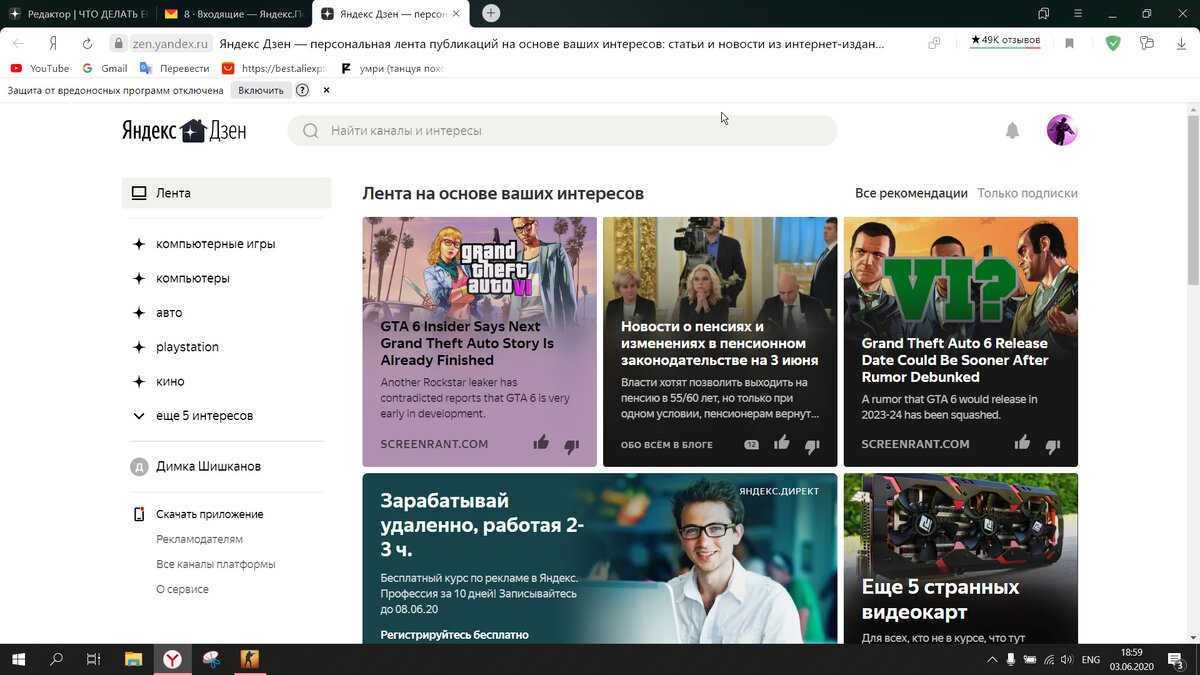Click the copy-tab icon in address bar
Viewport: 1200px width, 675px height.
(934, 44)
